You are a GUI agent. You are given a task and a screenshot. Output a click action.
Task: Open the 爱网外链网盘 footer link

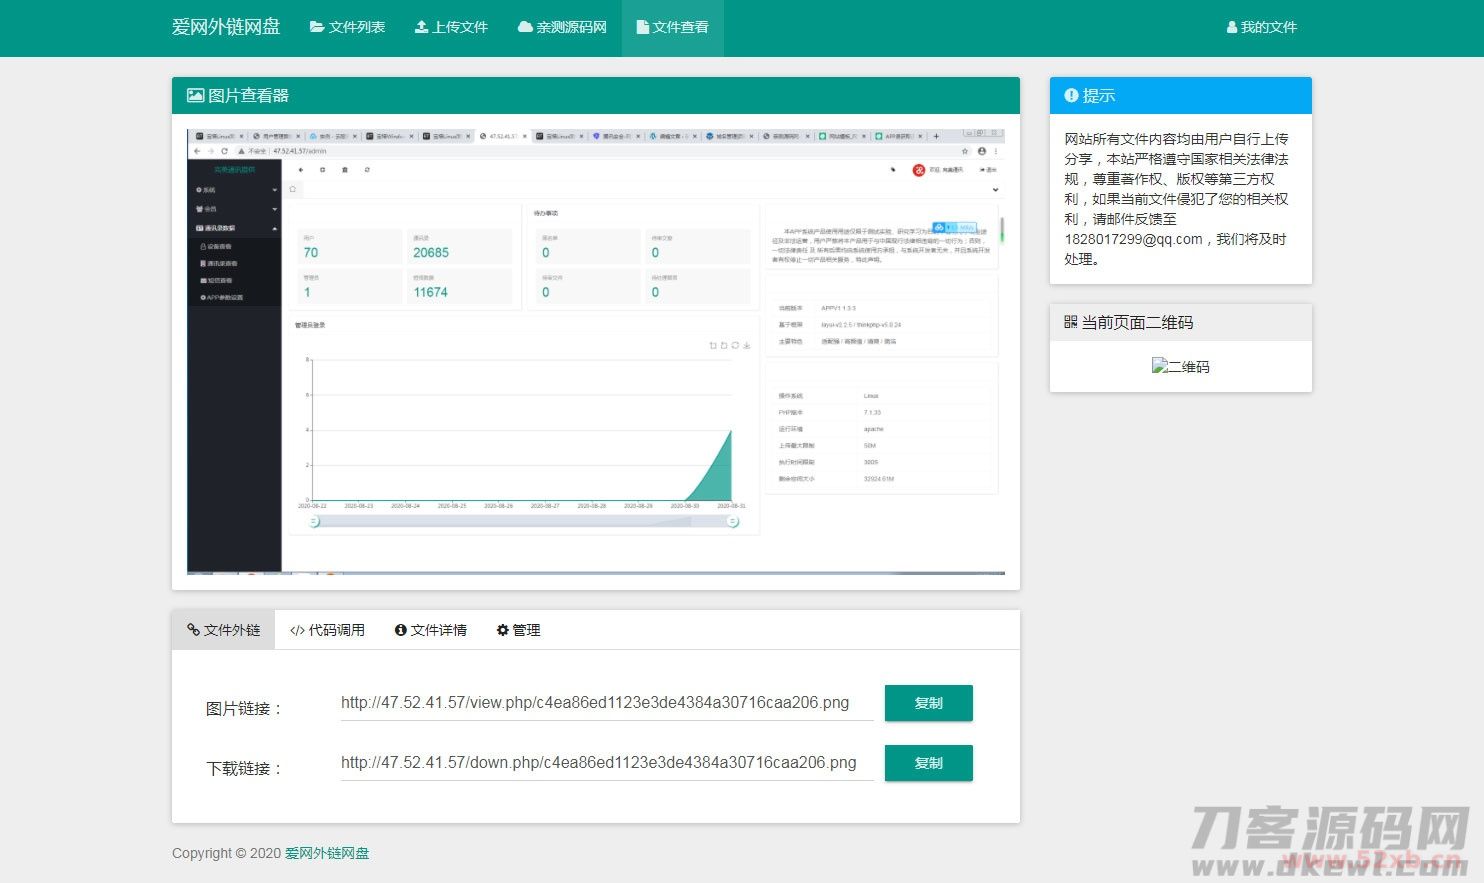pos(326,853)
